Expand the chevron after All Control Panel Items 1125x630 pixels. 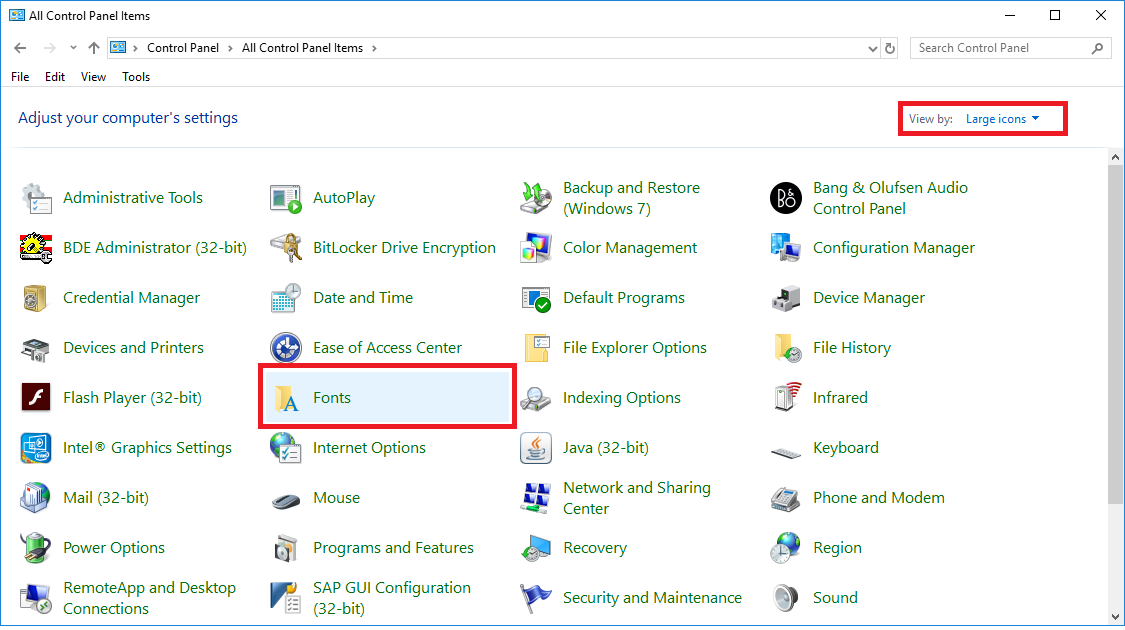pyautogui.click(x=374, y=49)
